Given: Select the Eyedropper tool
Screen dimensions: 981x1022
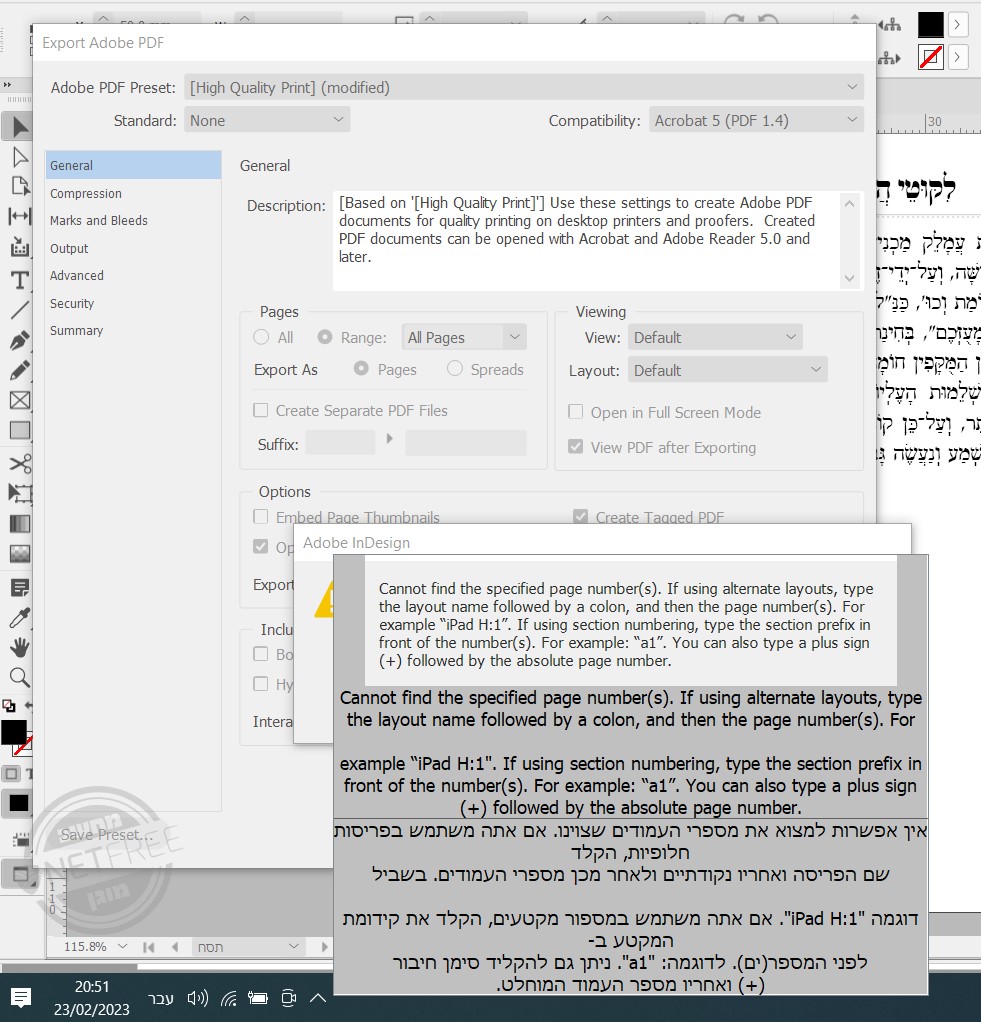Looking at the screenshot, I should tap(20, 618).
